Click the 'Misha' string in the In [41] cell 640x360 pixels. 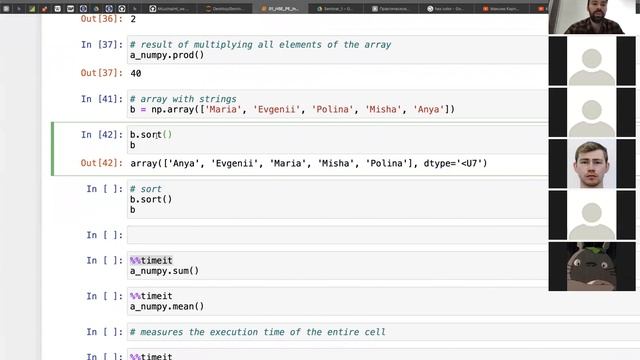click(x=383, y=109)
